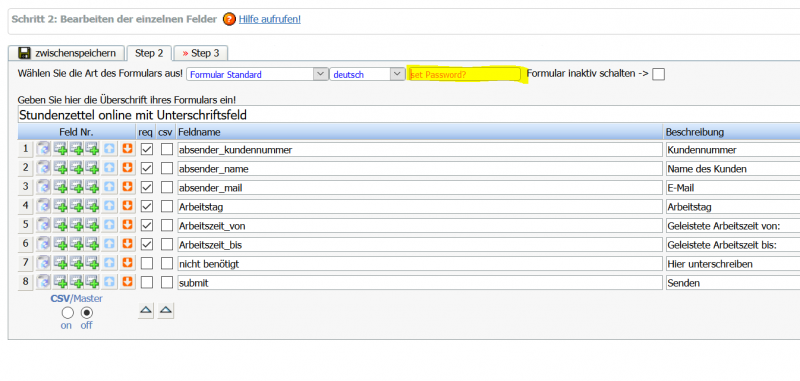Click field number button 7
The width and height of the screenshot is (800, 381).
point(26,263)
